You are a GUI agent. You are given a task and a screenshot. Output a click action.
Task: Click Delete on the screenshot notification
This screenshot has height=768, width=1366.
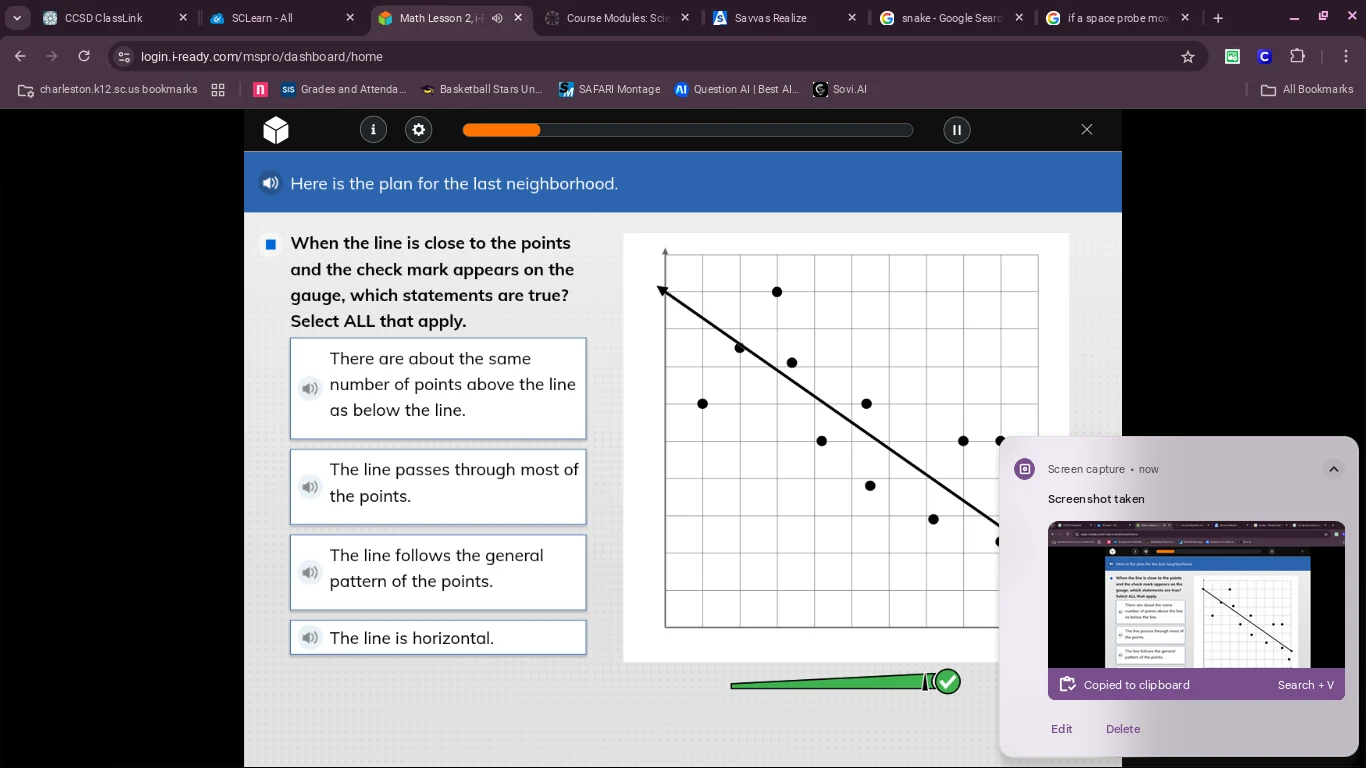click(1122, 729)
